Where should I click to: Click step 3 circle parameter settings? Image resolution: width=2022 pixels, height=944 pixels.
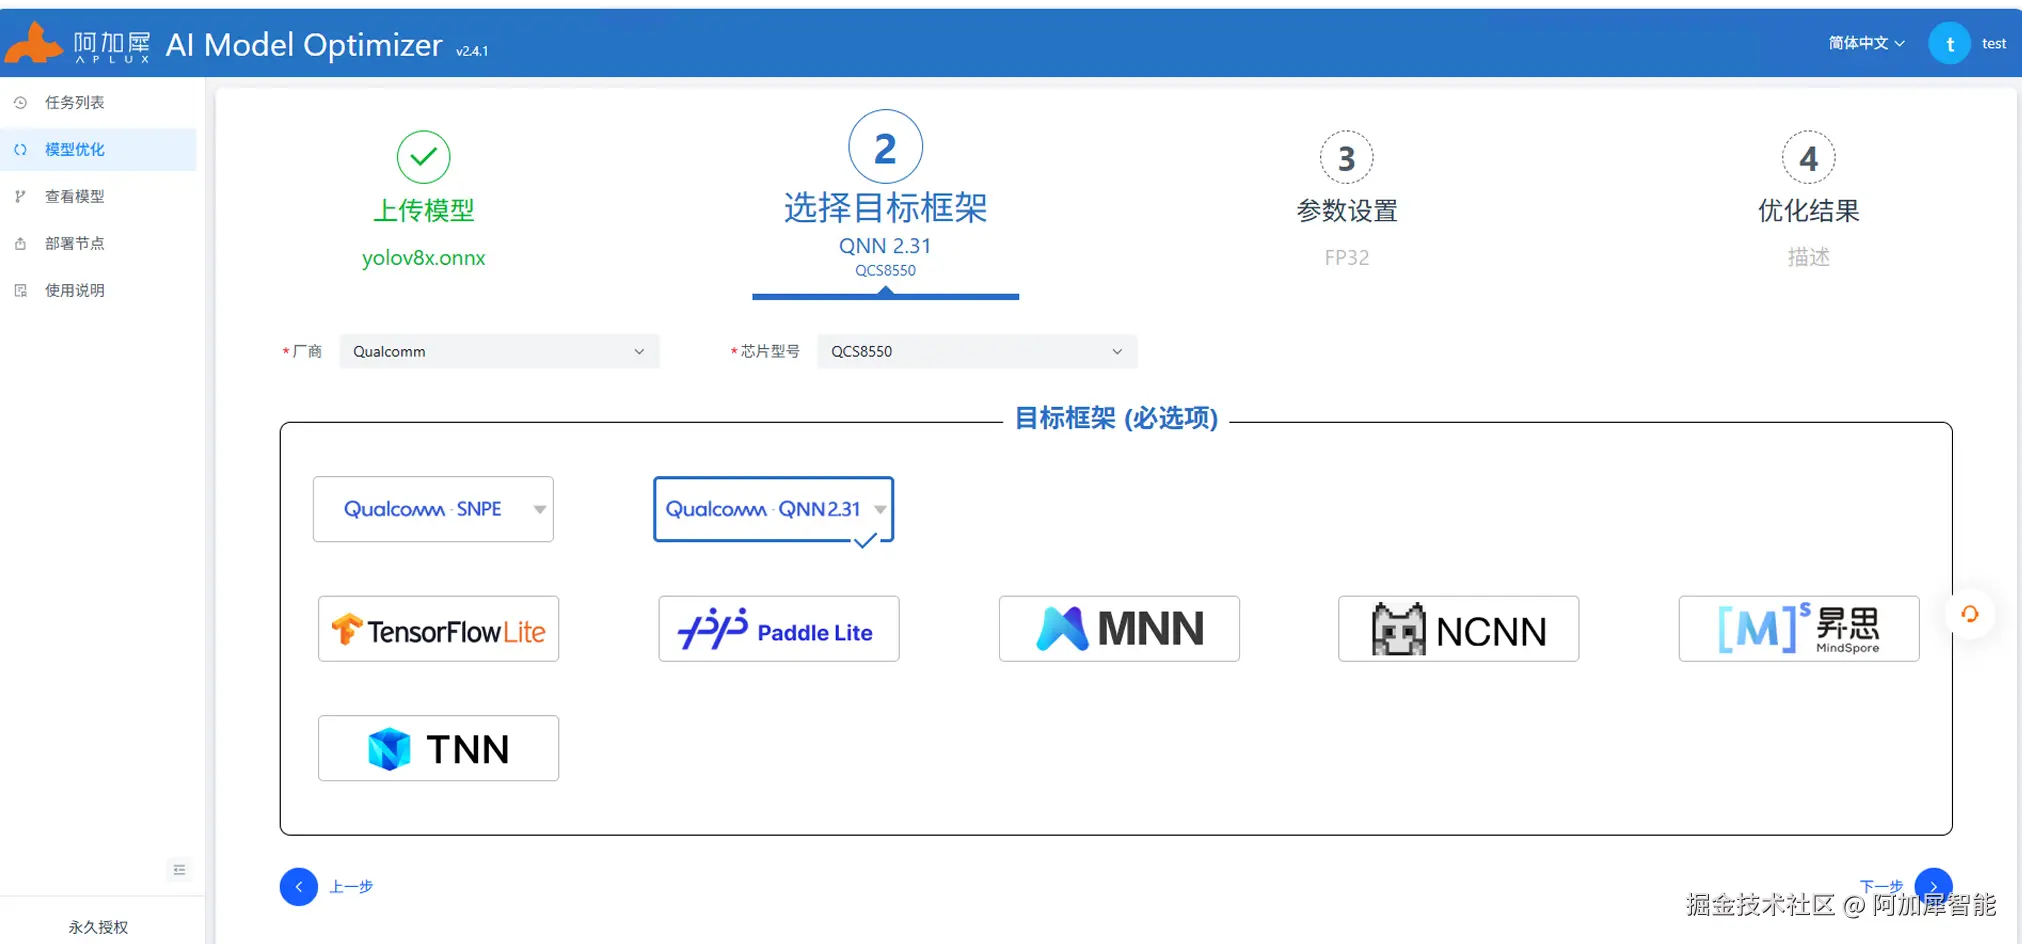click(1347, 158)
